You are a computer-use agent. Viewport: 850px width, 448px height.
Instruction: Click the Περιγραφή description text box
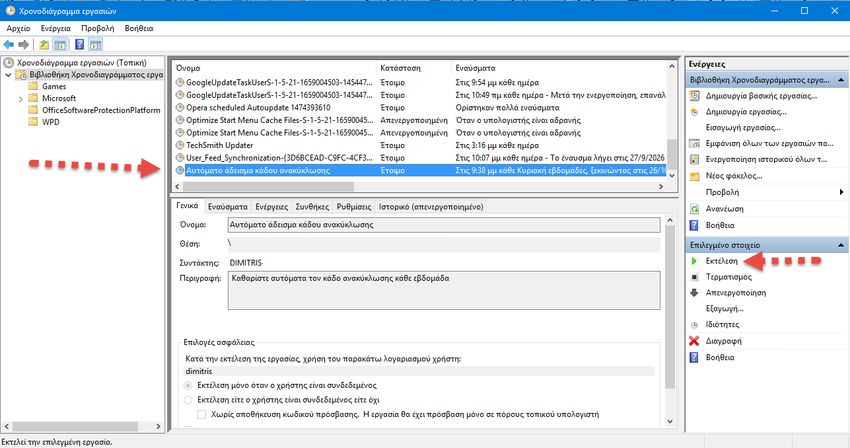click(444, 291)
